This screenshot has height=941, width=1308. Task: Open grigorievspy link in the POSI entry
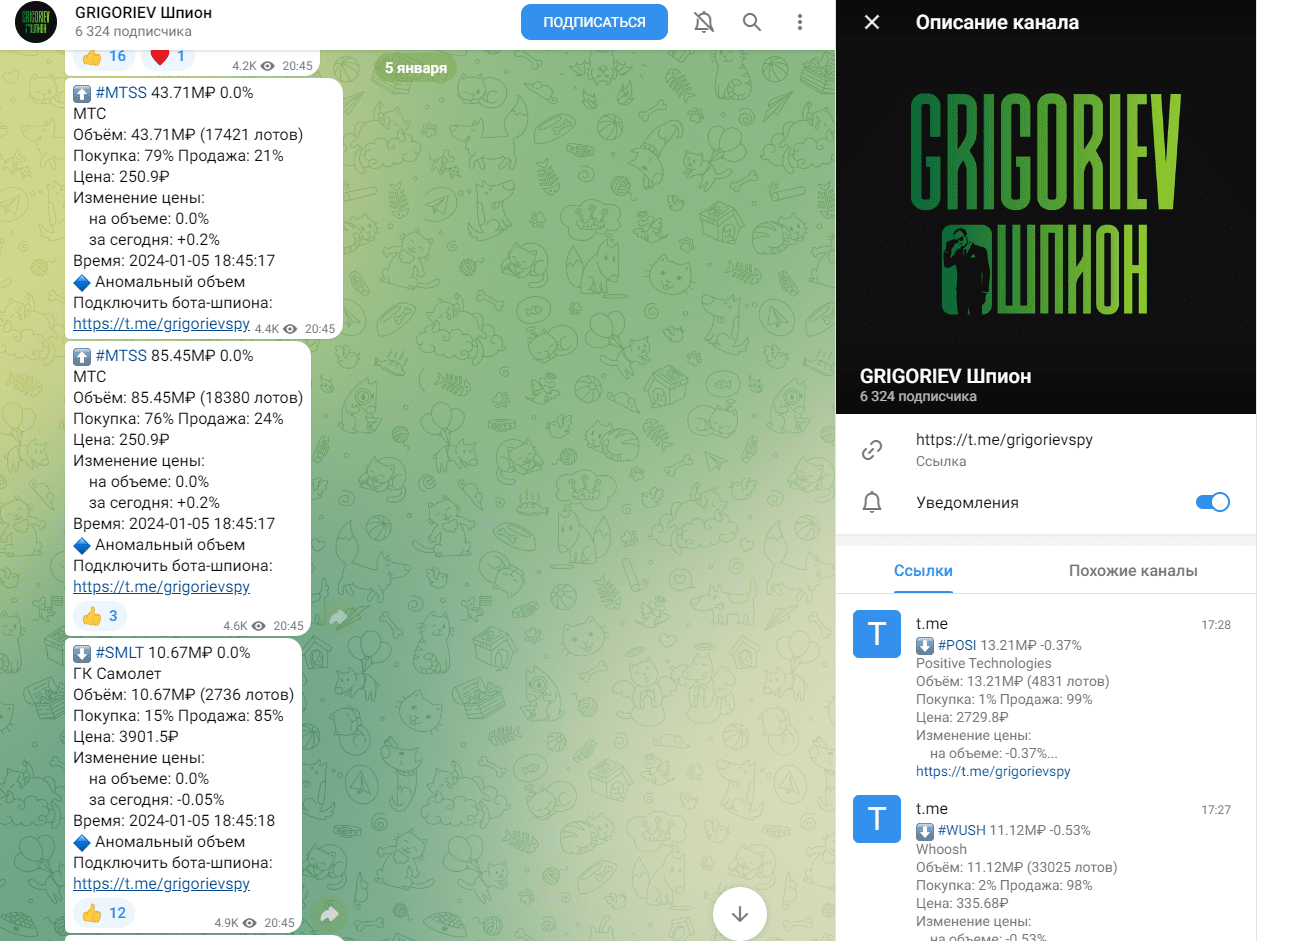[993, 771]
